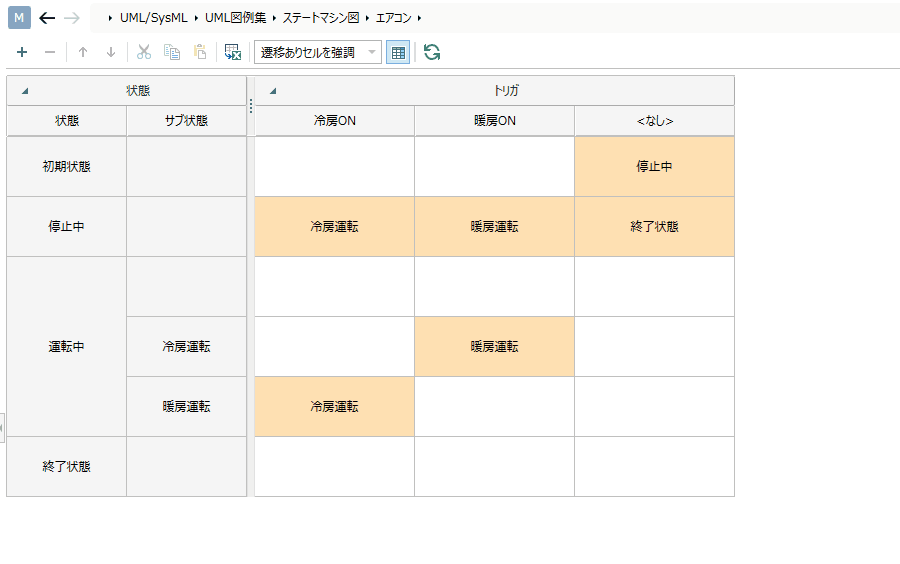Go back with the left arrow
The width and height of the screenshot is (900, 564).
47,18
